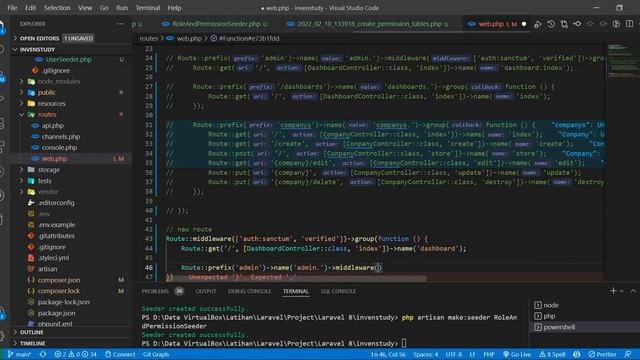Open the File menu
The image size is (640, 360).
12,8
